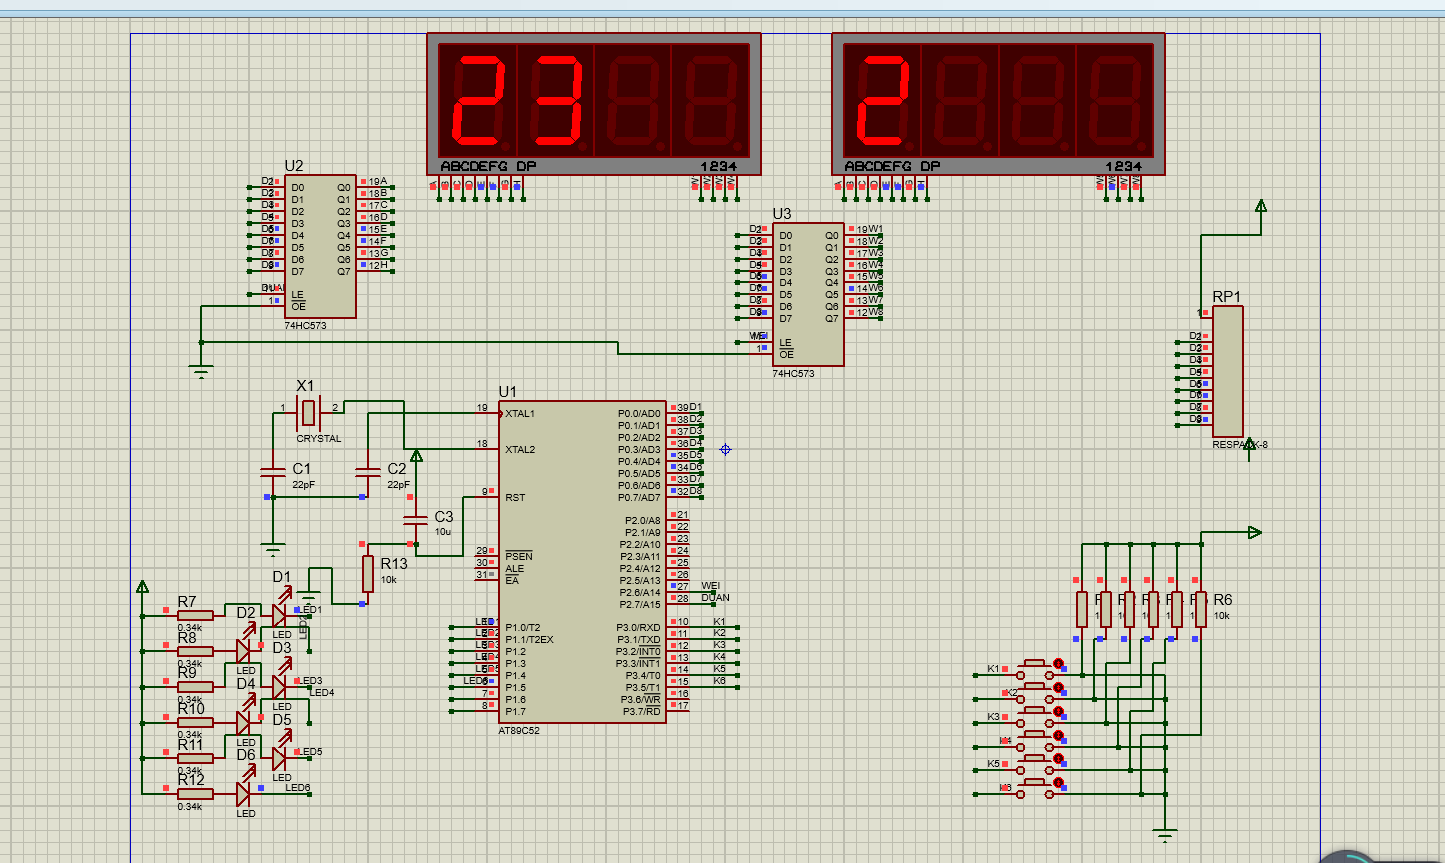Viewport: 1445px width, 863px height.
Task: Click the X1 crystal symbol
Action: 310,411
